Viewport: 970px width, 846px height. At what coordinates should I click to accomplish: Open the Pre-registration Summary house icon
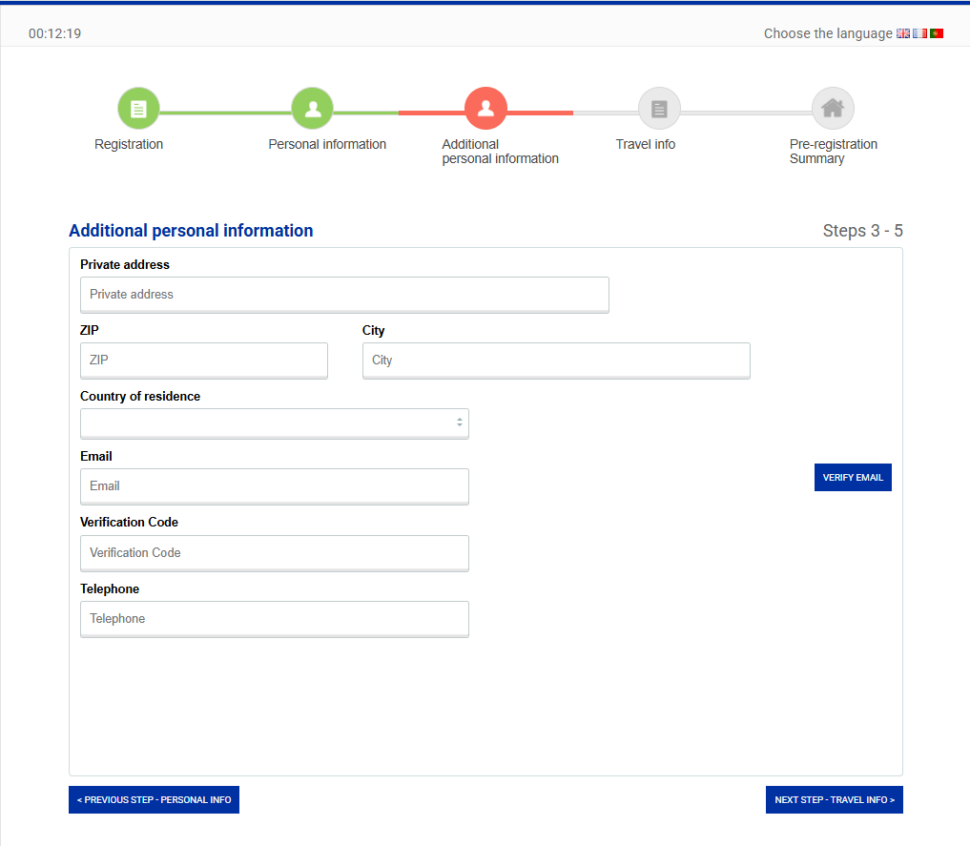pos(832,109)
